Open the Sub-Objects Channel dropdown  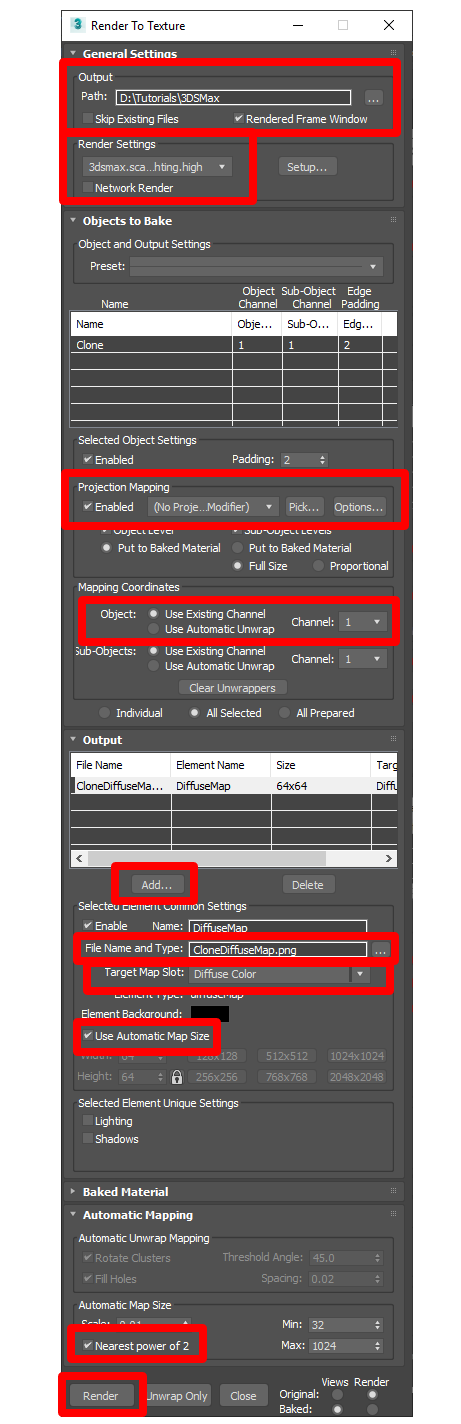[x=362, y=659]
